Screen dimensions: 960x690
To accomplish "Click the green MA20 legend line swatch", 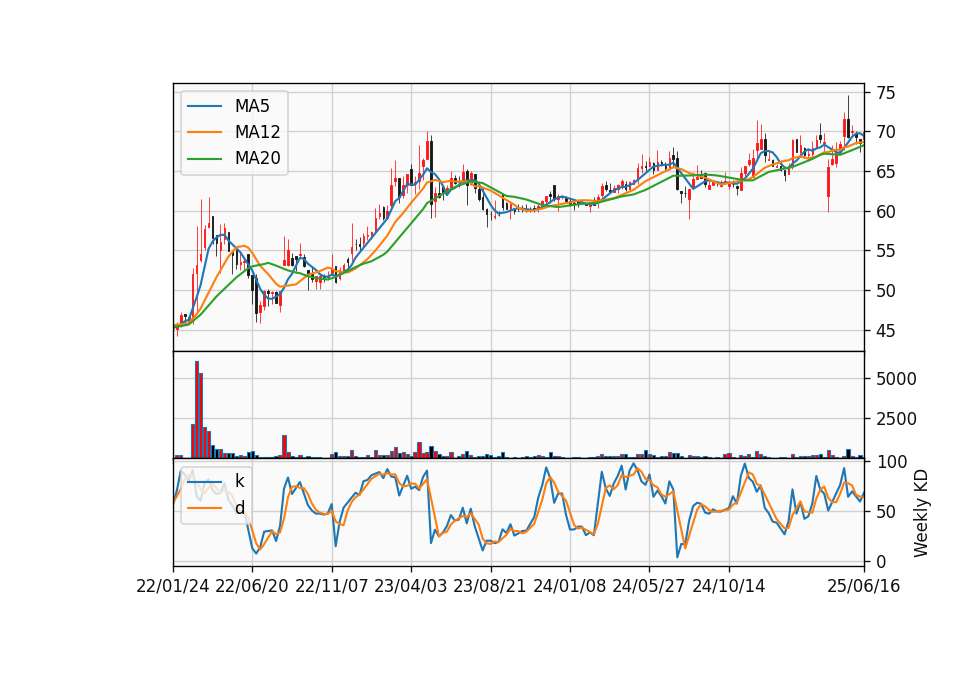I will [x=204, y=159].
